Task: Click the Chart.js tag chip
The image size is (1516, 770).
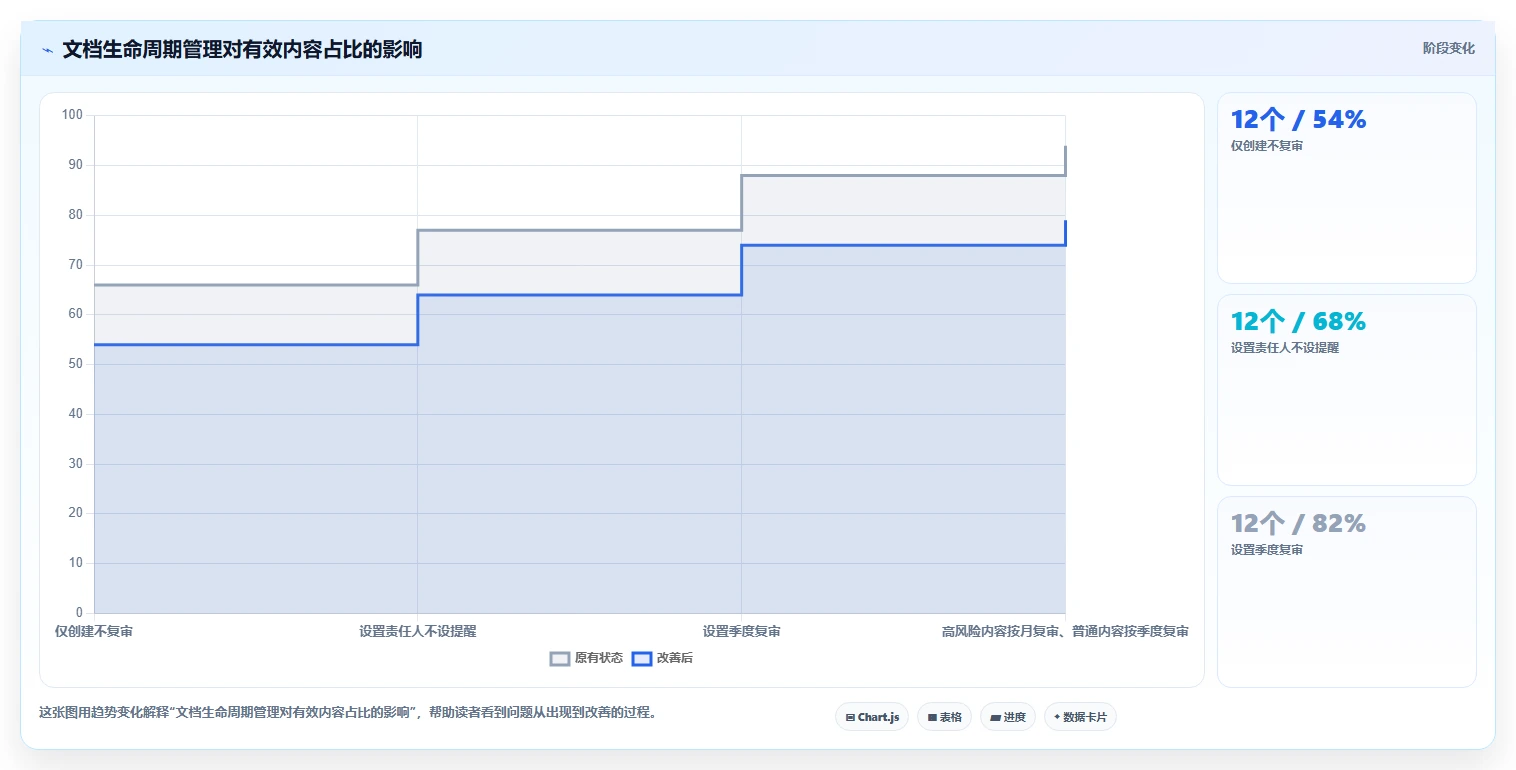Action: pyautogui.click(x=872, y=717)
